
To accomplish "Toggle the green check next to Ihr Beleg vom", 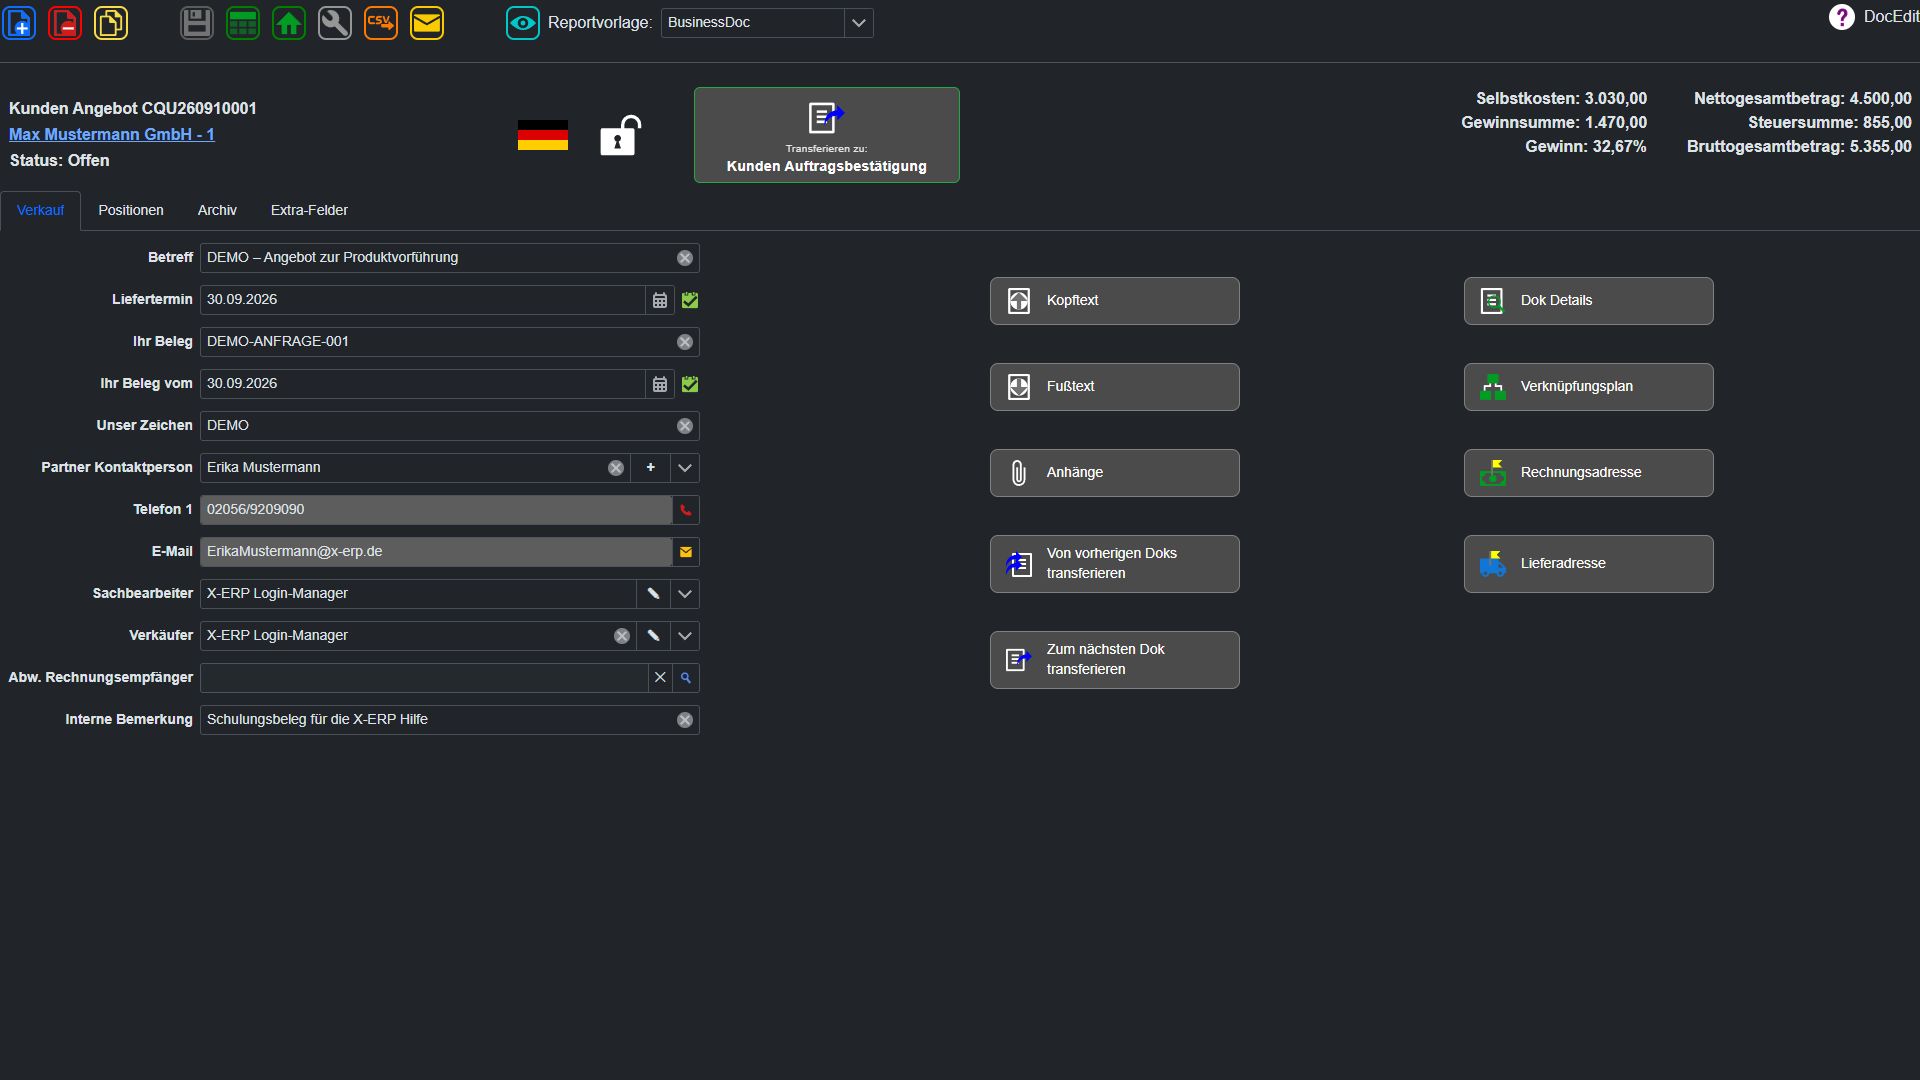I will click(690, 384).
